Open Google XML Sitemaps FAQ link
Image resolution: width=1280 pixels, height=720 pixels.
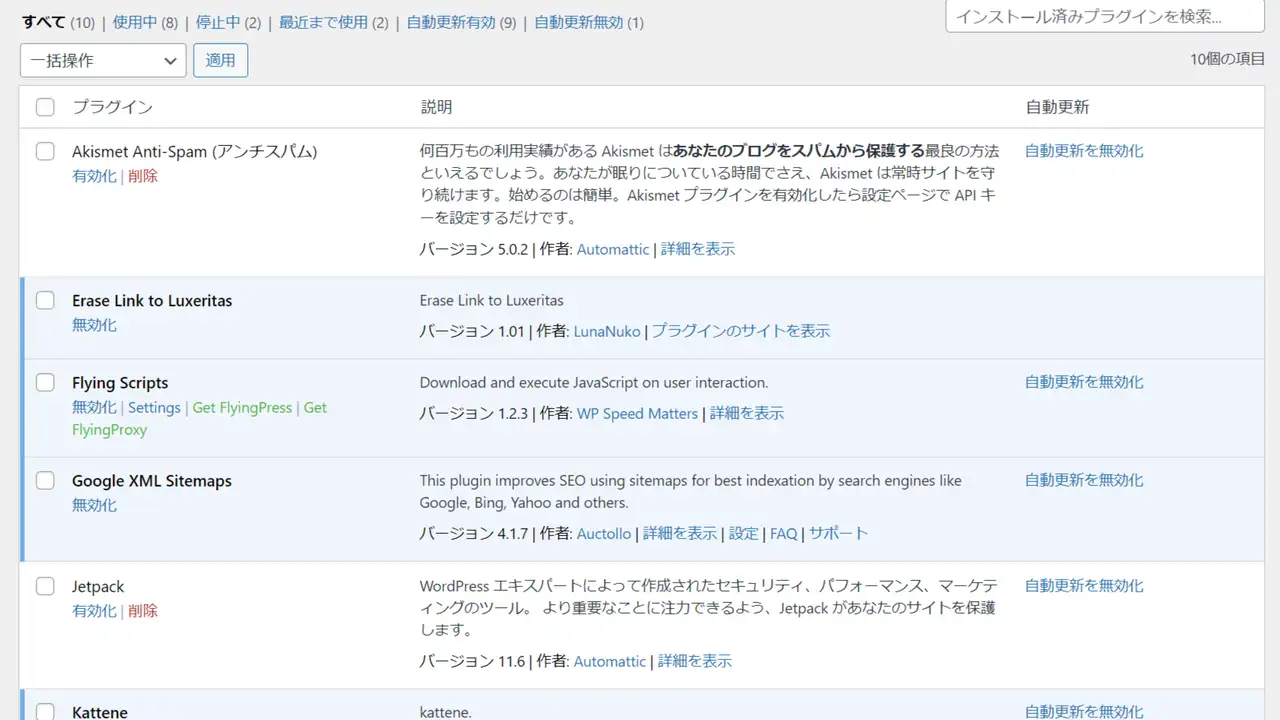[784, 534]
